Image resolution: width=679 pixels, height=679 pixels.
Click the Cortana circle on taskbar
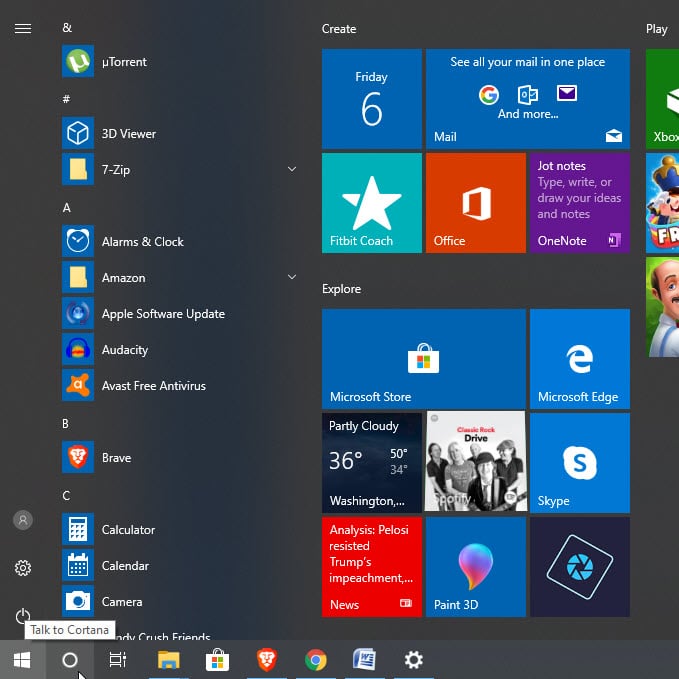70,660
